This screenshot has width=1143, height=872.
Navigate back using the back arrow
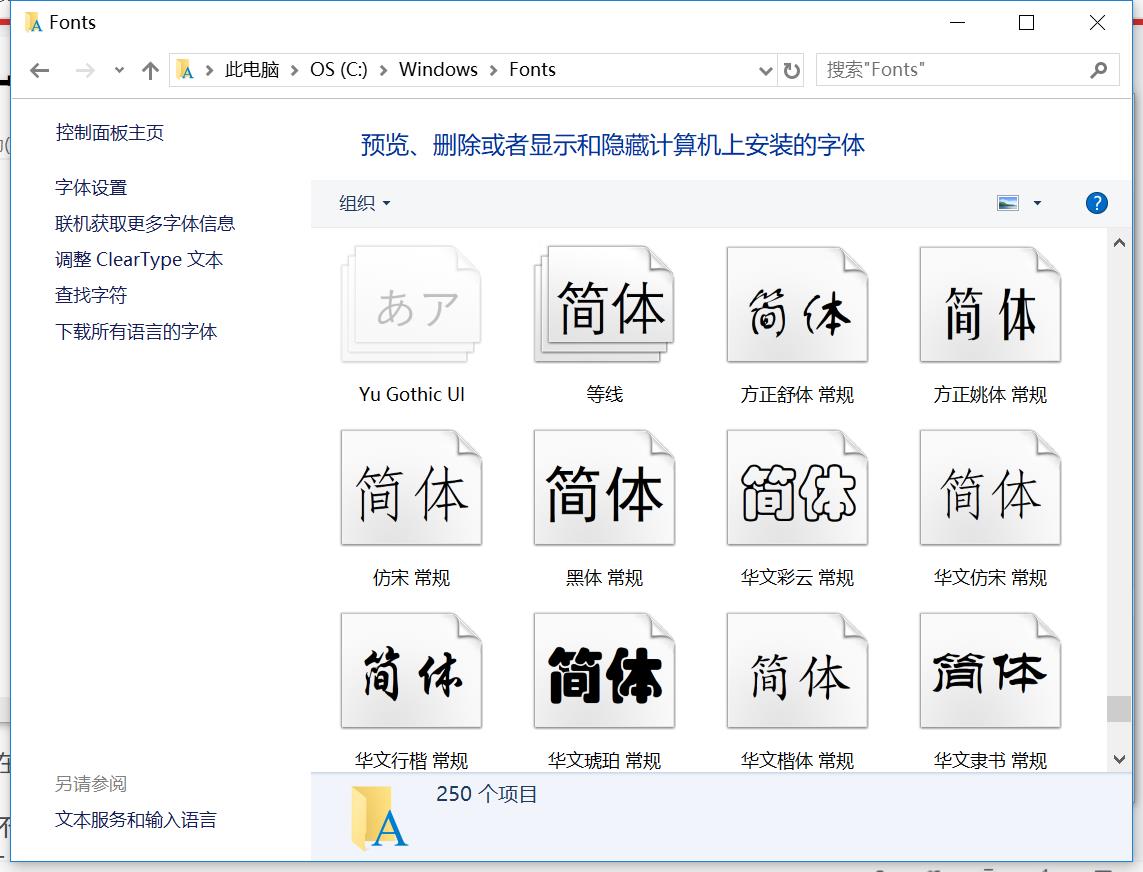point(38,70)
